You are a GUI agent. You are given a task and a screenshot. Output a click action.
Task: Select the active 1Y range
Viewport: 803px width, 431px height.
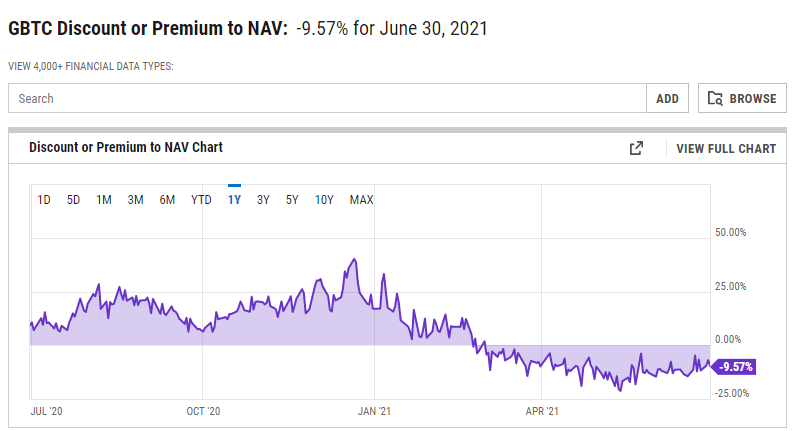pos(234,200)
